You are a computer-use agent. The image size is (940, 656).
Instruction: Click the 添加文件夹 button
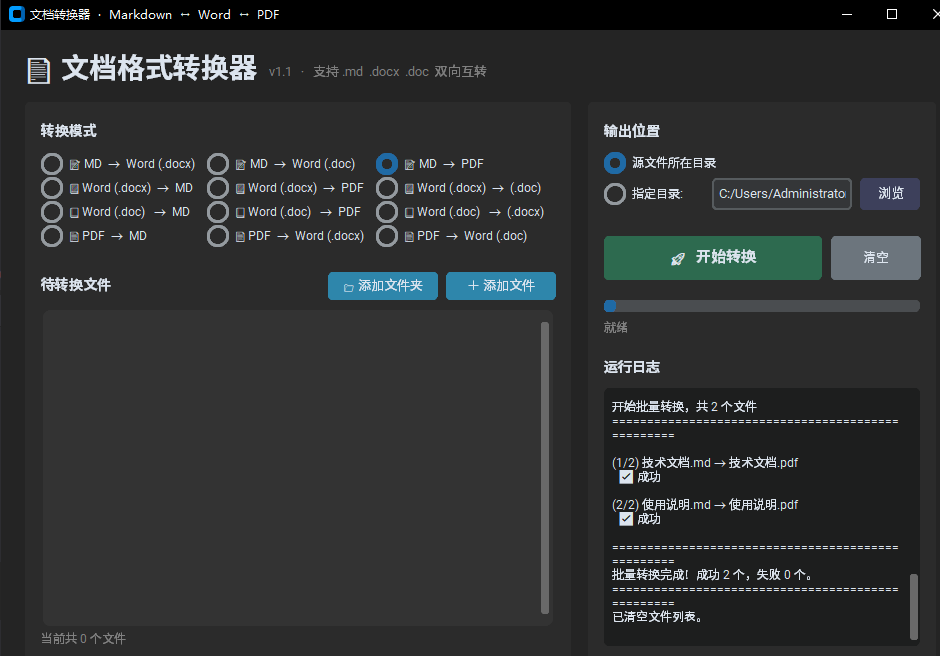point(382,286)
